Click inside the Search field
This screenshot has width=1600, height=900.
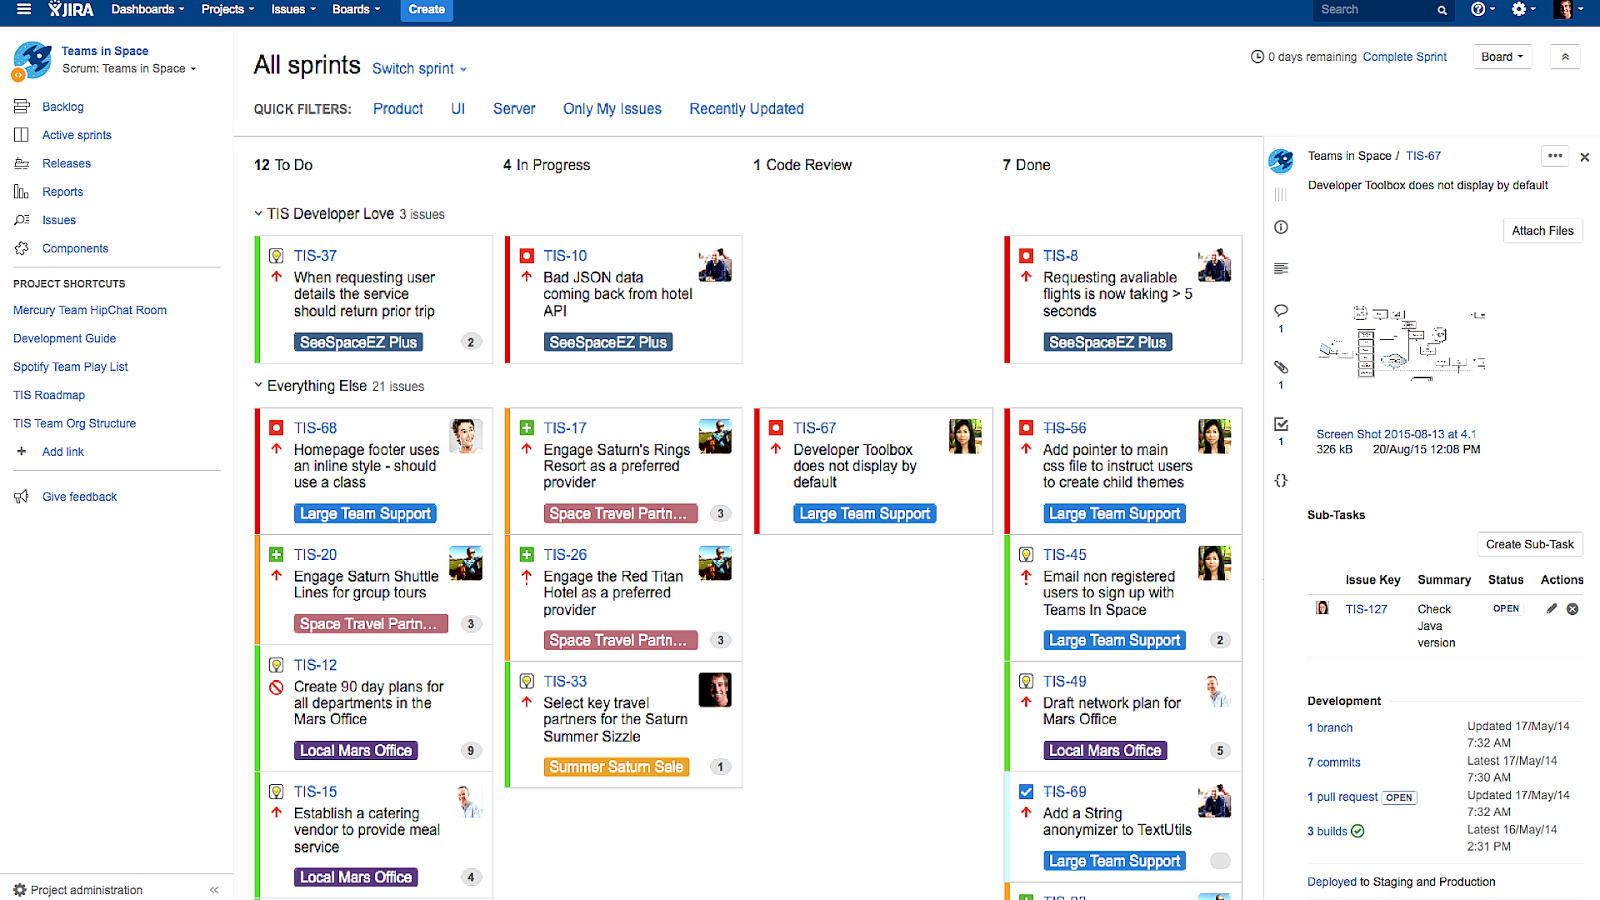[x=1380, y=9]
